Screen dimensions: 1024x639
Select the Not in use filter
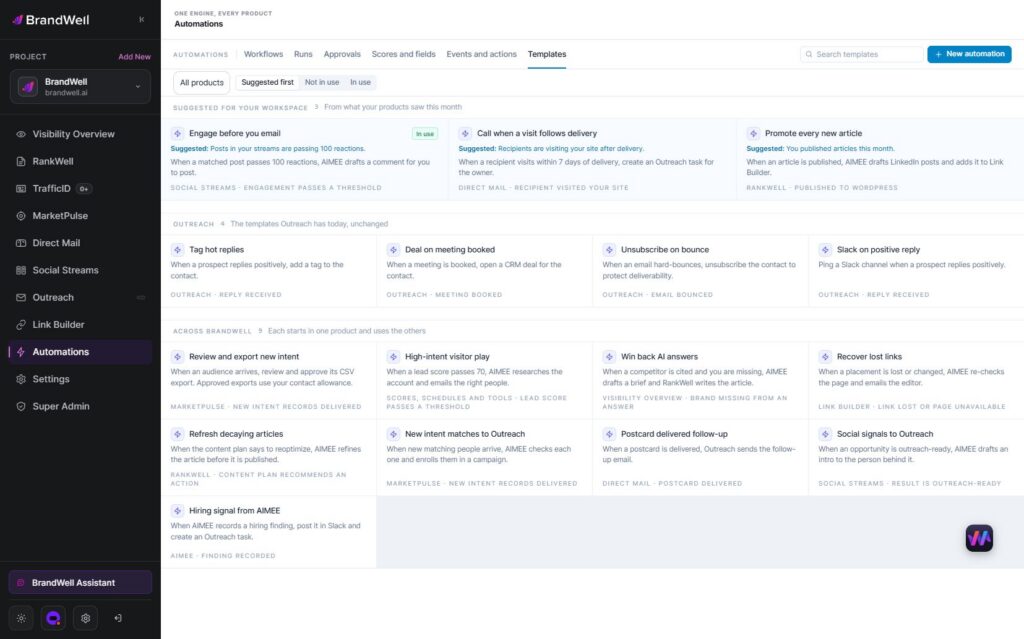322,82
